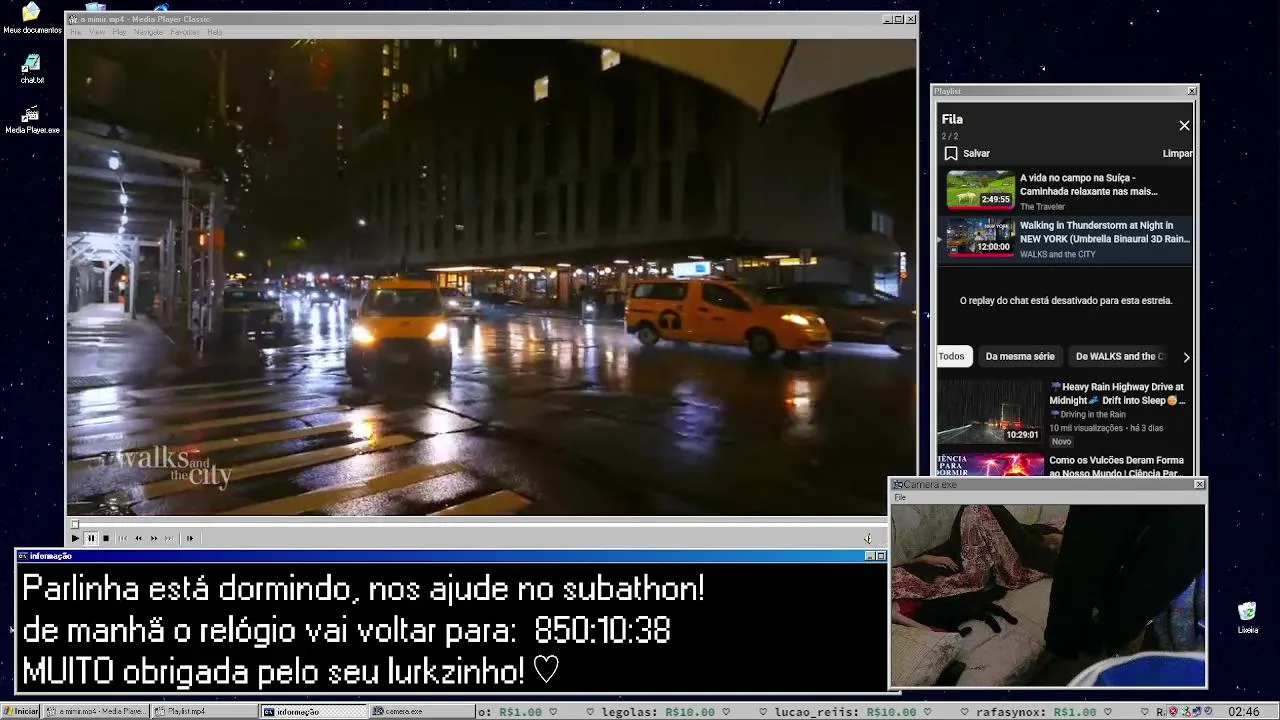Click the Pause button in Media Player Classic
Screen dimensions: 1280x720
[x=90, y=538]
